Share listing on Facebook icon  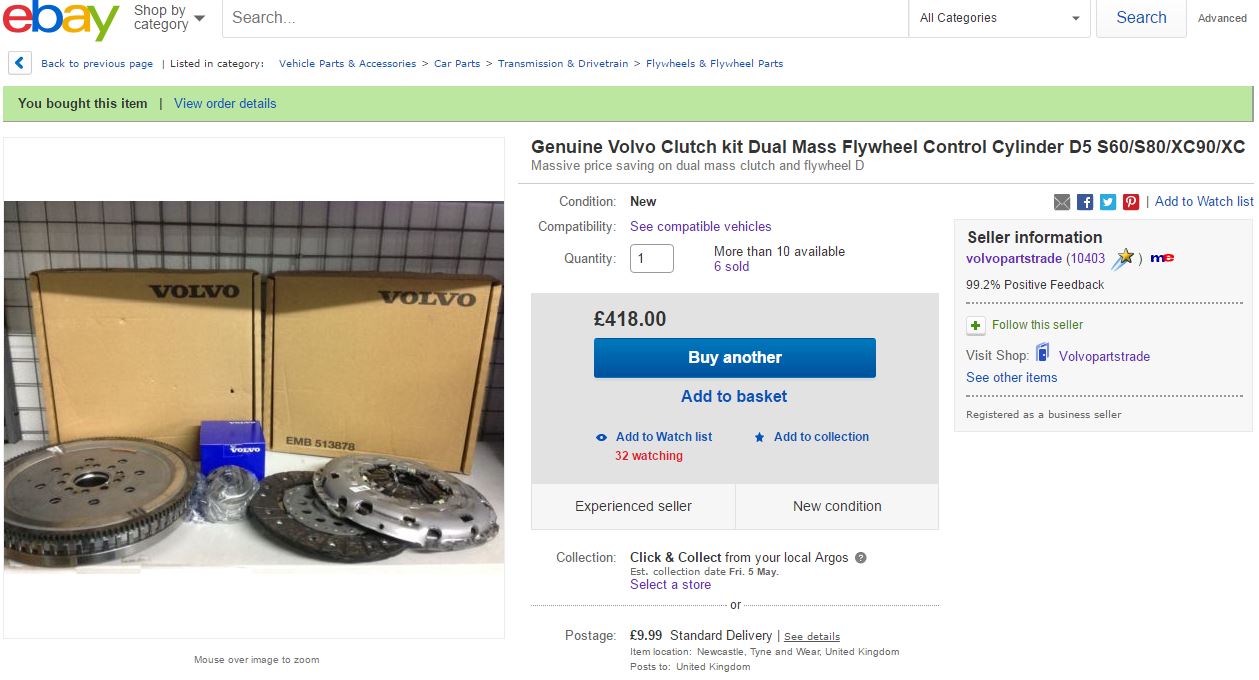click(x=1085, y=202)
